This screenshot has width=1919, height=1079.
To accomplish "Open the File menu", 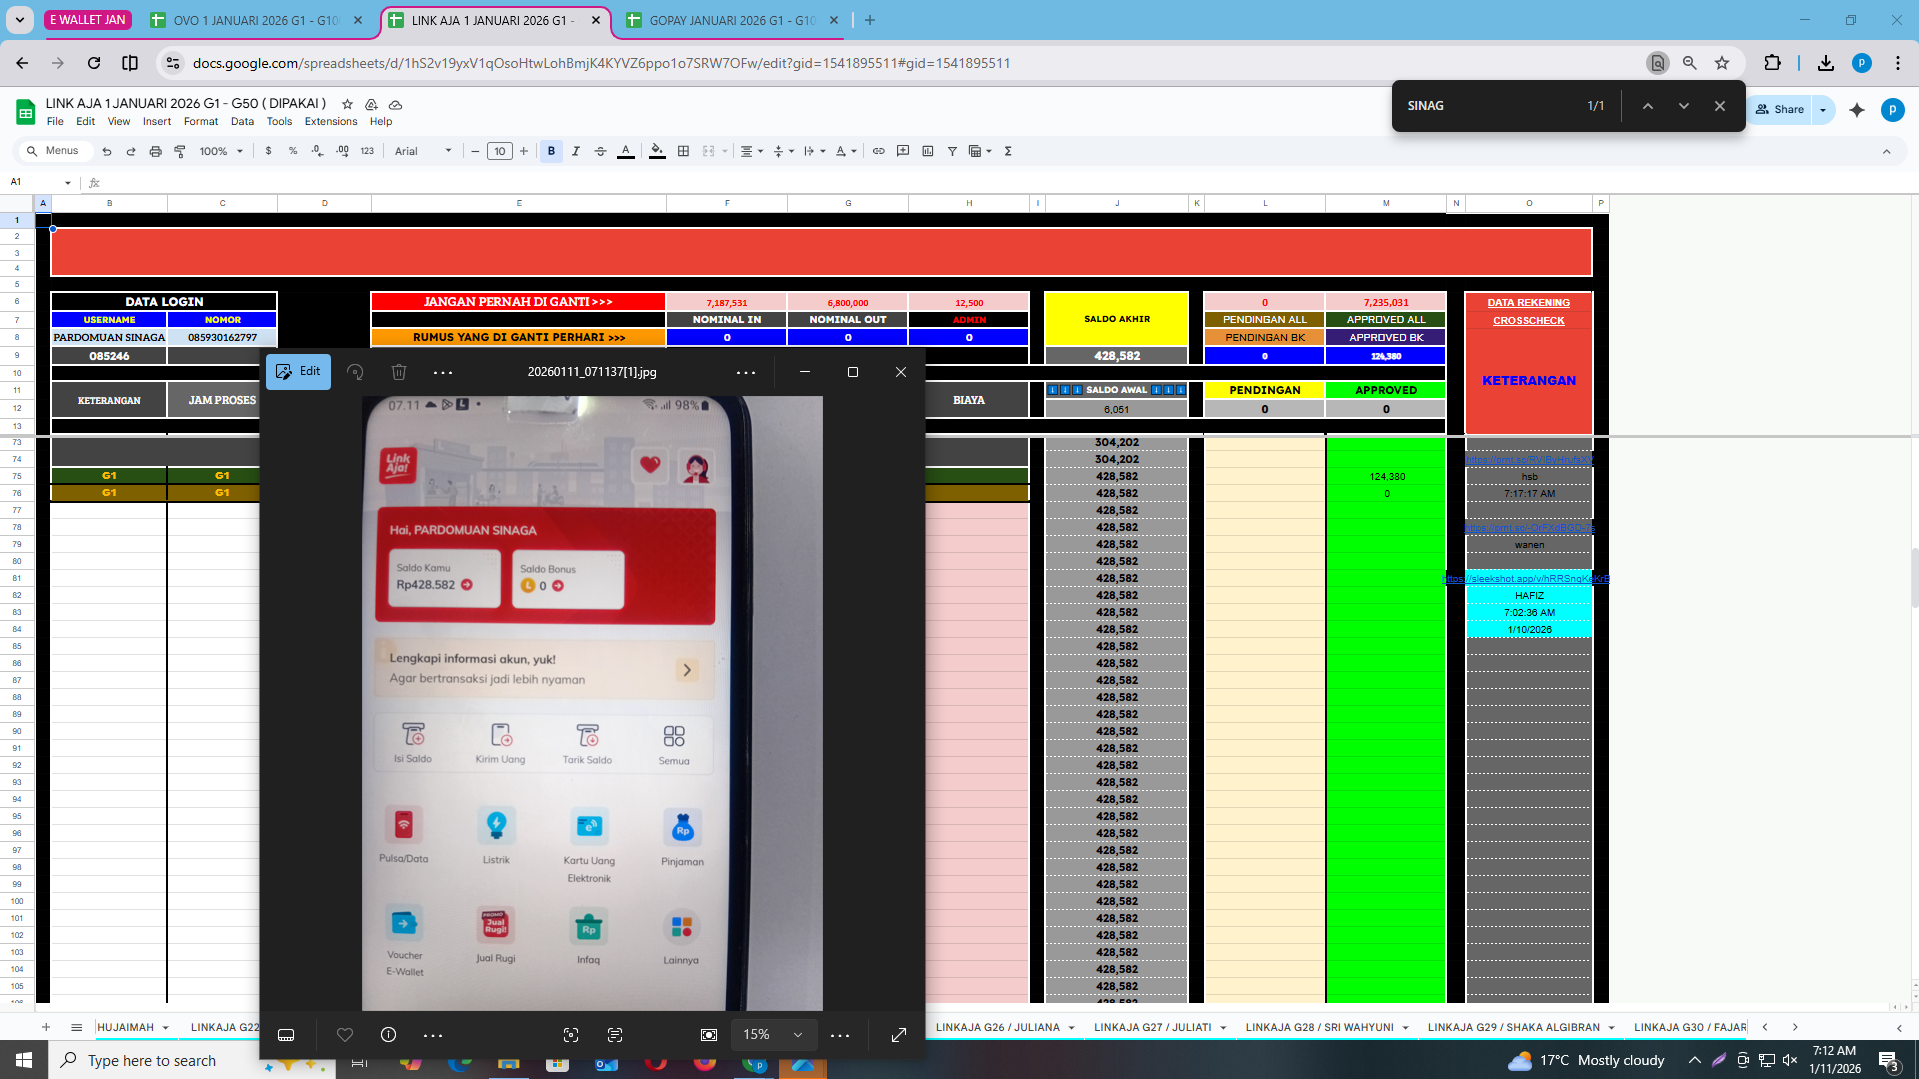I will (55, 121).
